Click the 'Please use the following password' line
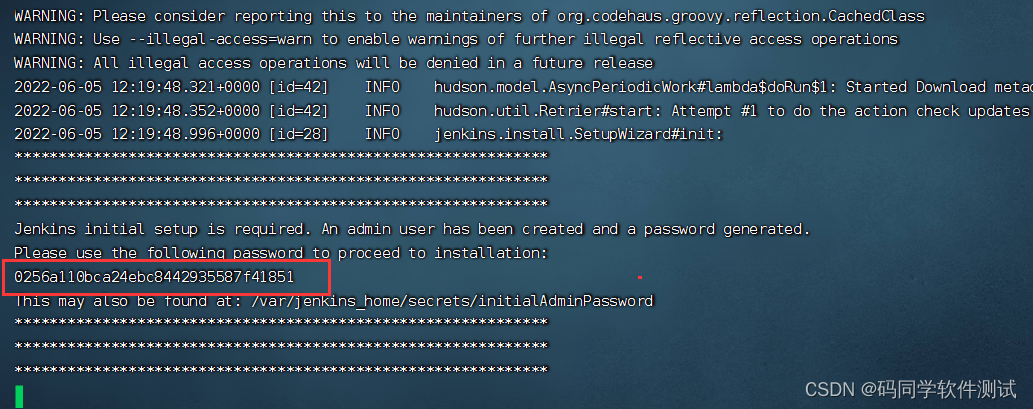This screenshot has width=1033, height=409. (x=281, y=253)
